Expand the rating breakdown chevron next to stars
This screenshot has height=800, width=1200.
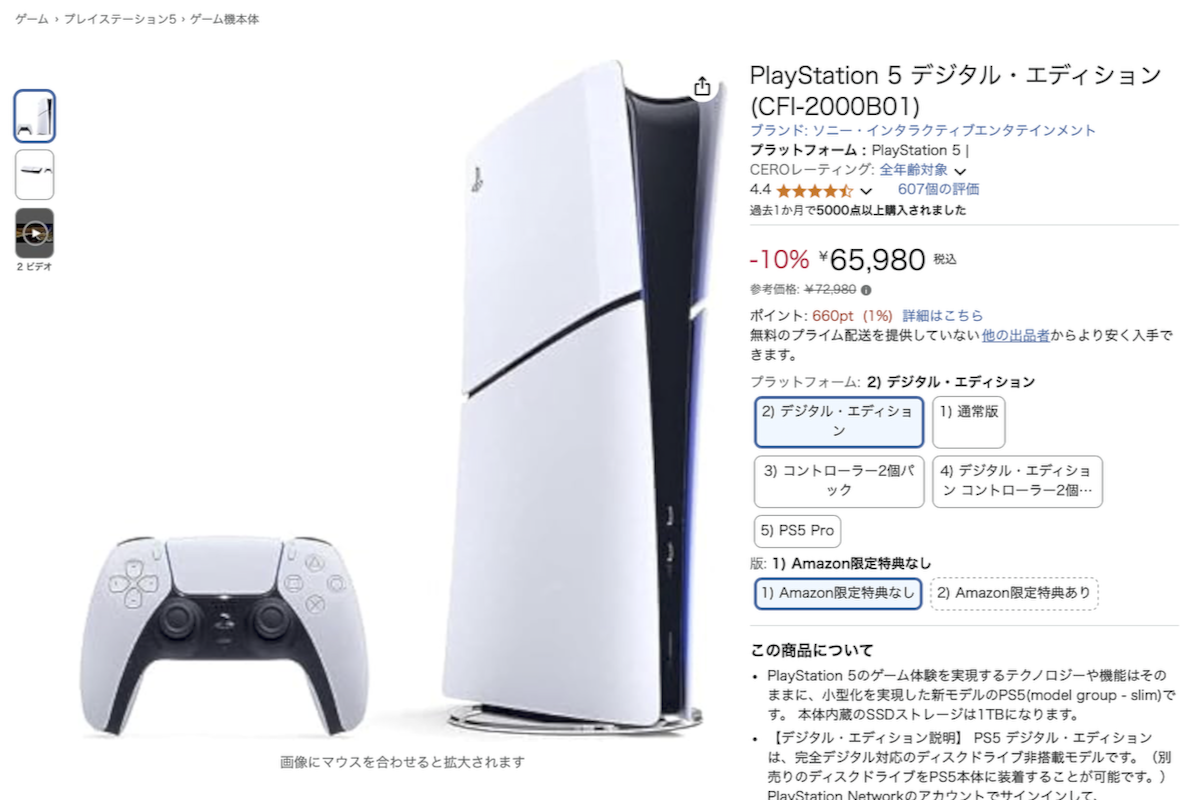click(x=866, y=191)
